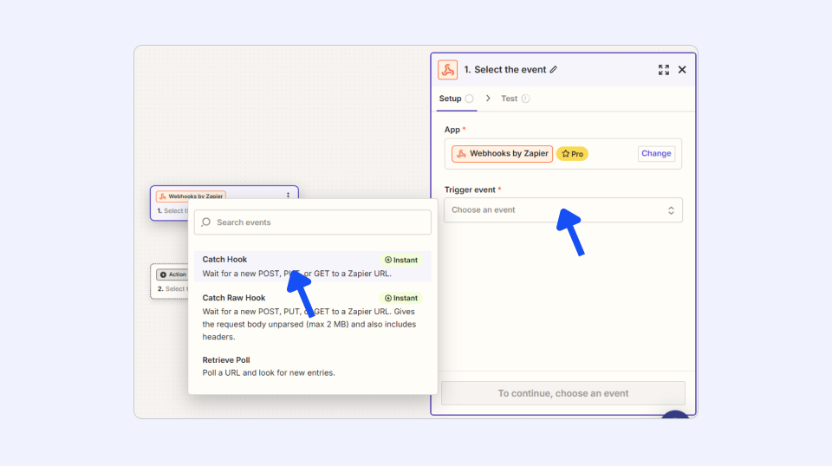Image resolution: width=834 pixels, height=466 pixels.
Task: Open the Webhooks step three-dot menu
Action: (x=288, y=196)
